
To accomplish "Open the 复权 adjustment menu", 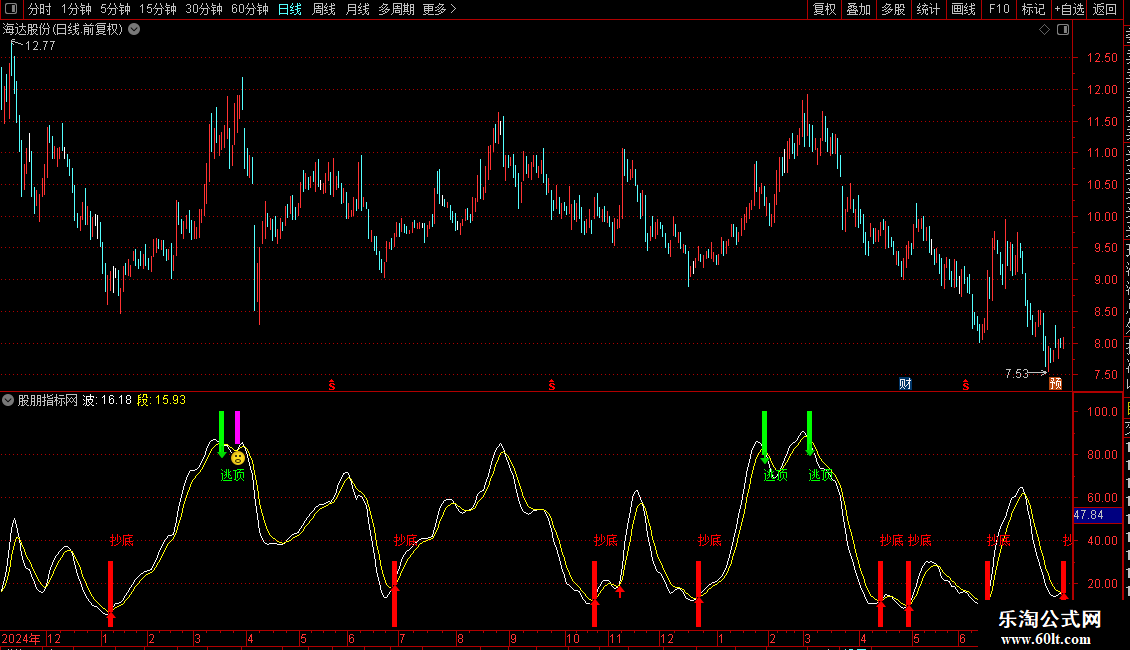I will coord(824,9).
